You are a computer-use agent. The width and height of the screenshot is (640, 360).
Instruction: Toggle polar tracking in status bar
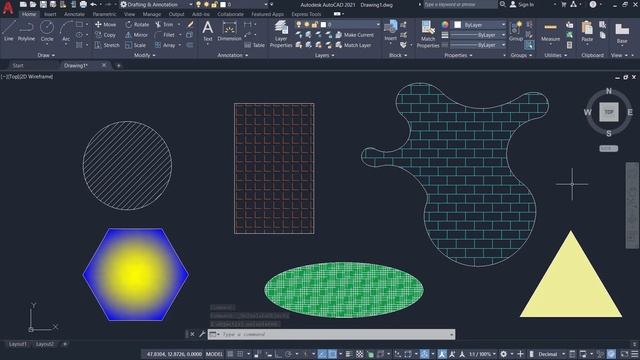pyautogui.click(x=288, y=354)
